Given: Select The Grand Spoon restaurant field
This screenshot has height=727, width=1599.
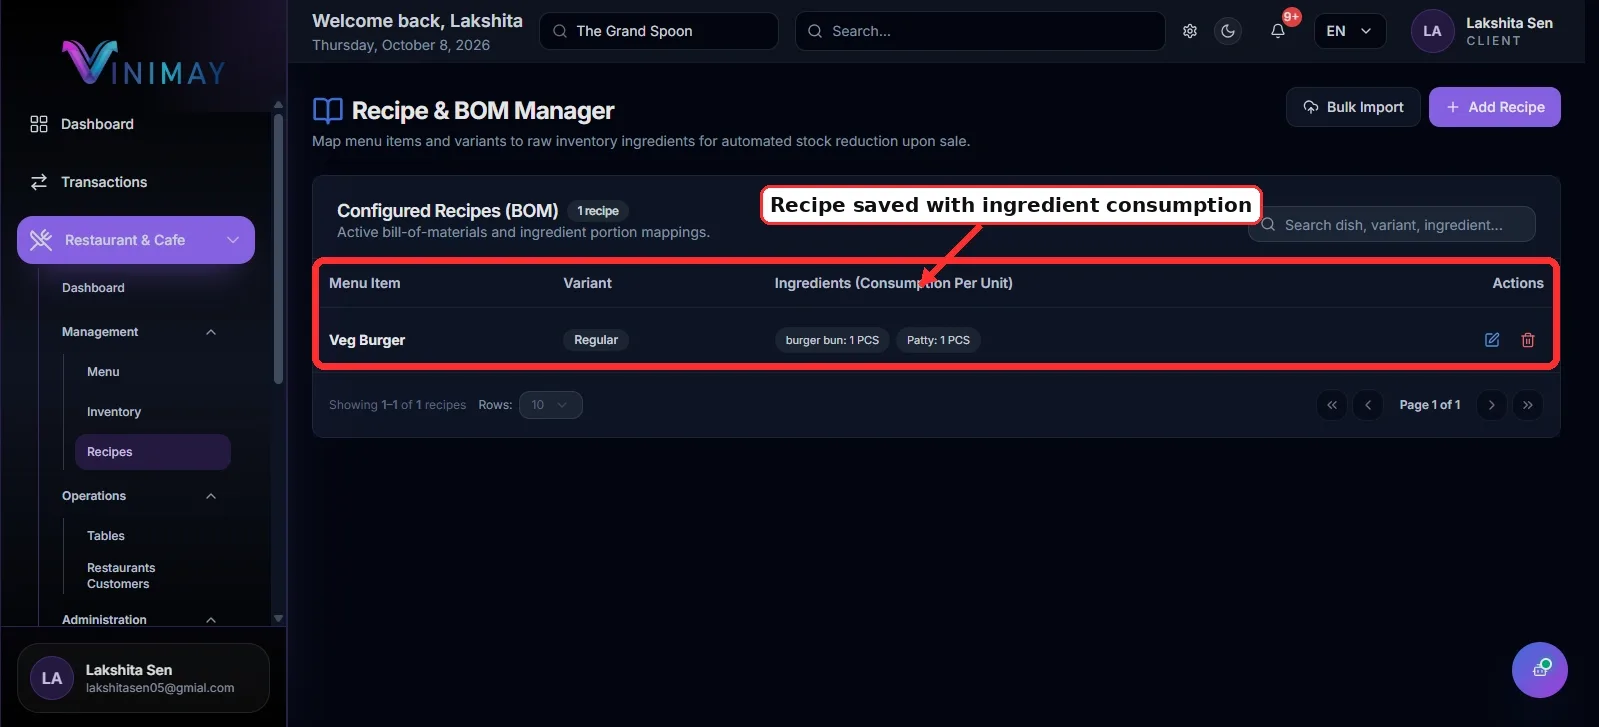Looking at the screenshot, I should [x=659, y=31].
